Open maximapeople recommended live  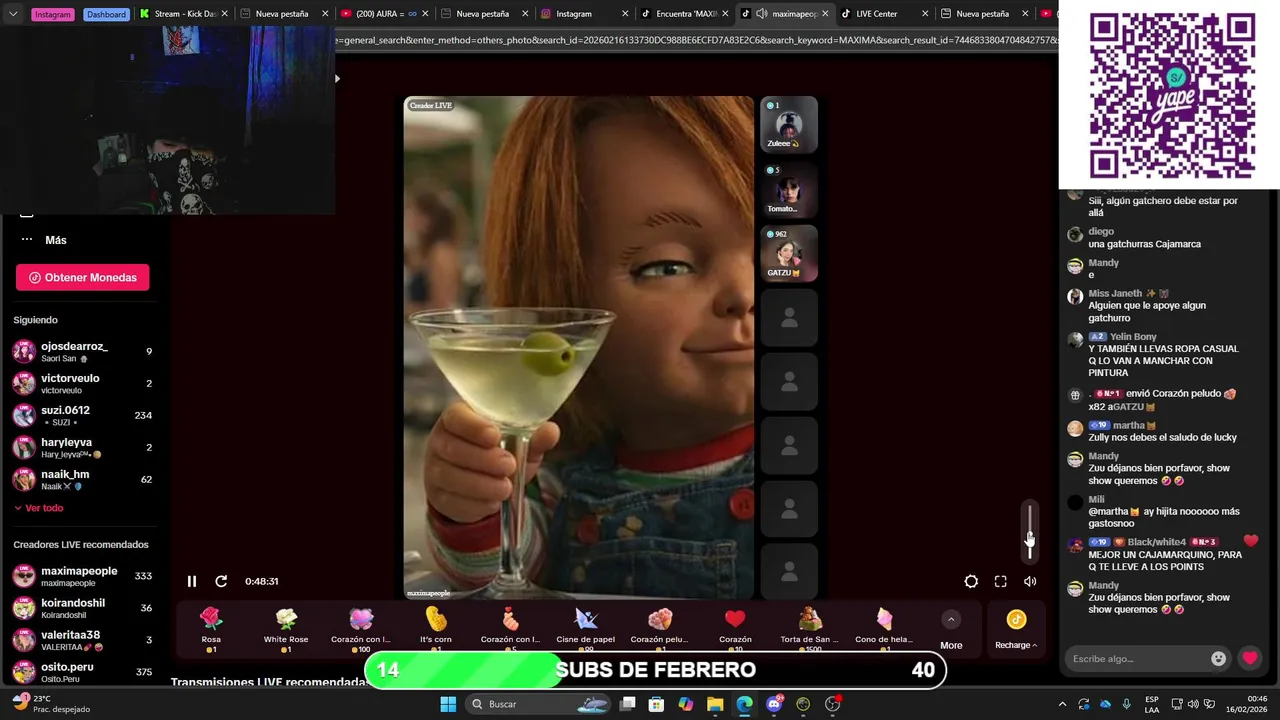click(82, 576)
